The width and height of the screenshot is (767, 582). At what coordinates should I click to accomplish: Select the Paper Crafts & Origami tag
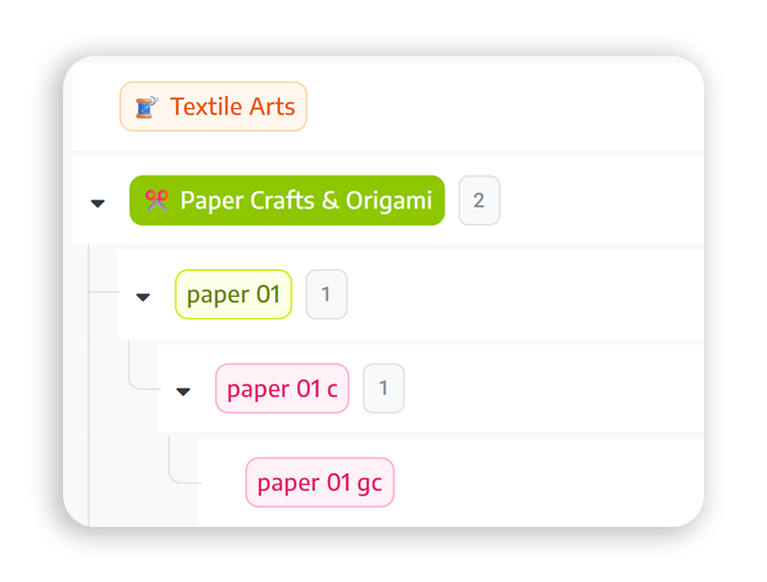coord(305,201)
